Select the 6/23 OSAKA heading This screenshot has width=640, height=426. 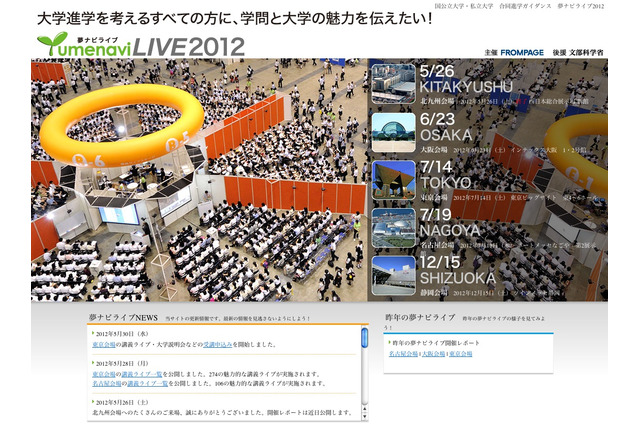446,127
